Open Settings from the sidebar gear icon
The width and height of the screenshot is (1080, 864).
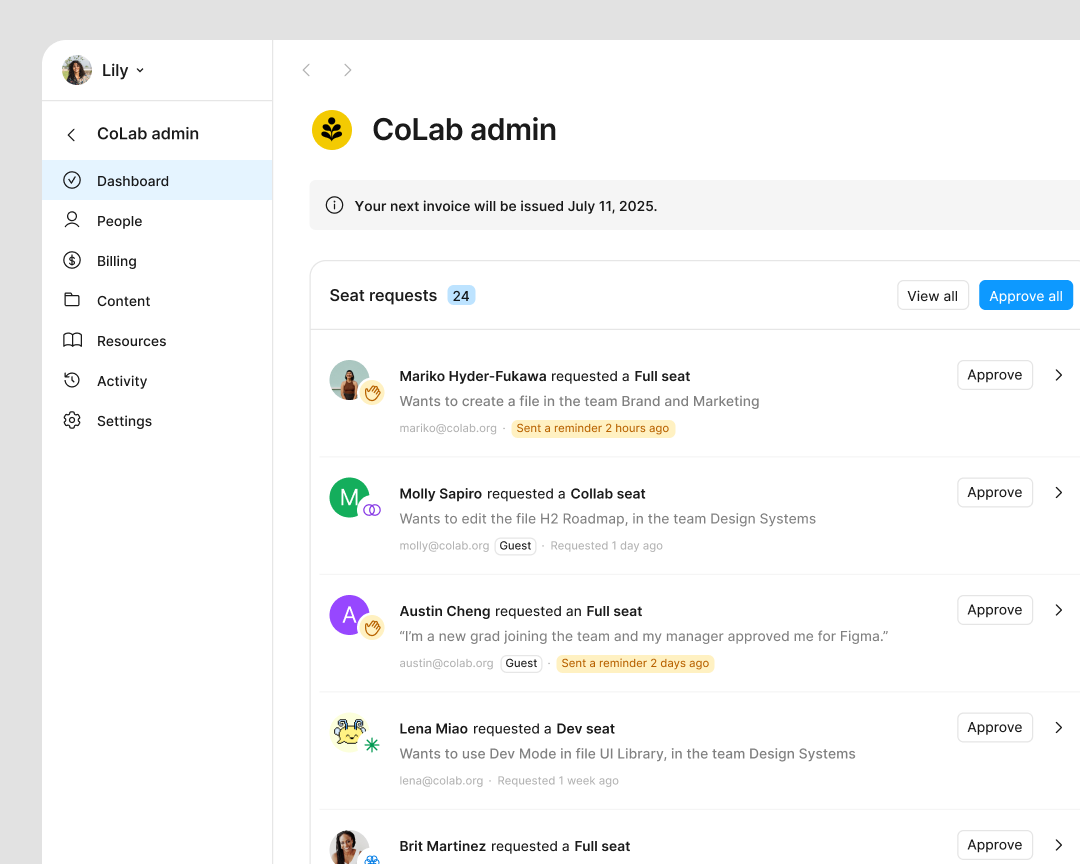[x=71, y=420]
